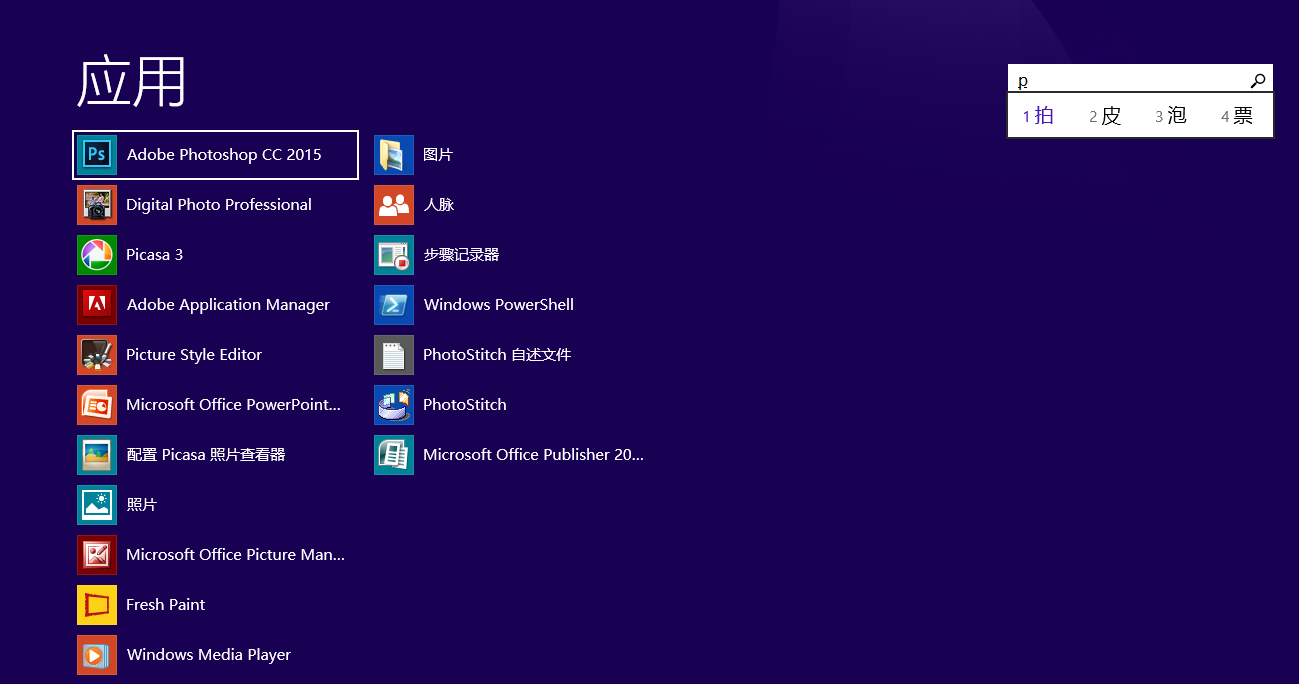
Task: Click the "Adobe Photoshop CC 2015" label
Action: (x=224, y=155)
